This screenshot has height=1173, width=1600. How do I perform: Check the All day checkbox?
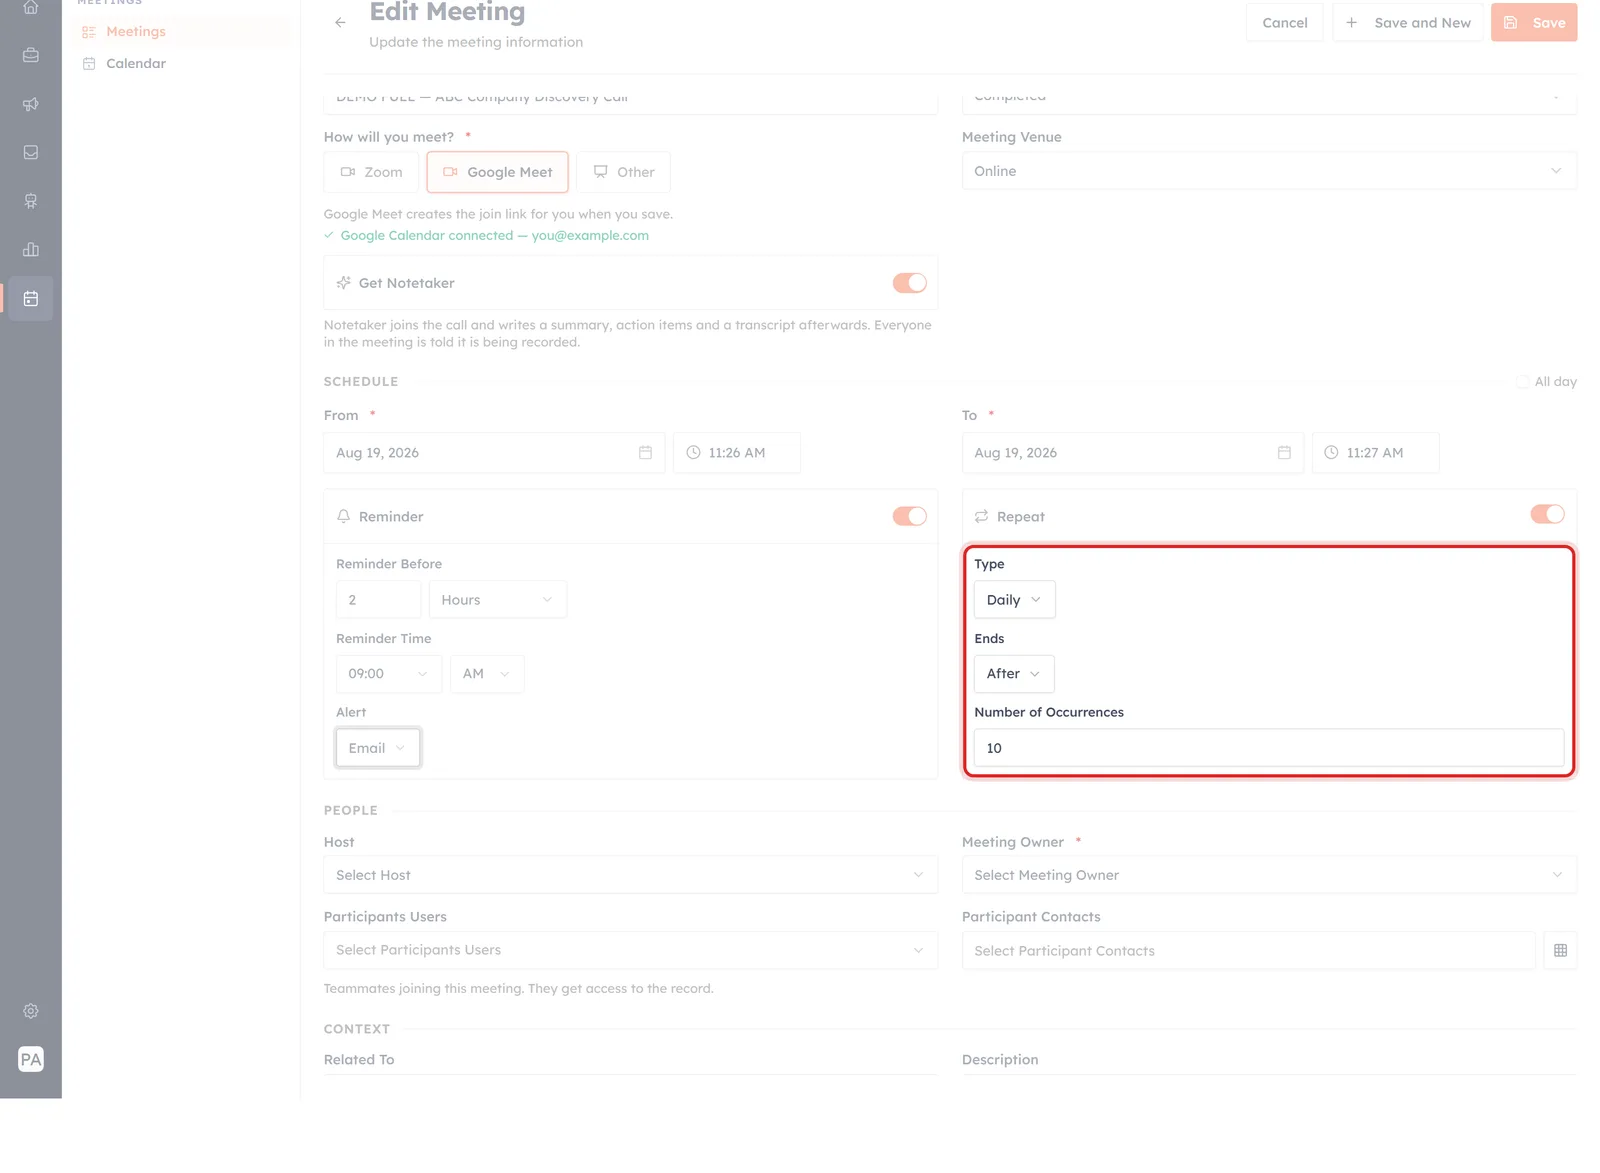click(x=1522, y=382)
